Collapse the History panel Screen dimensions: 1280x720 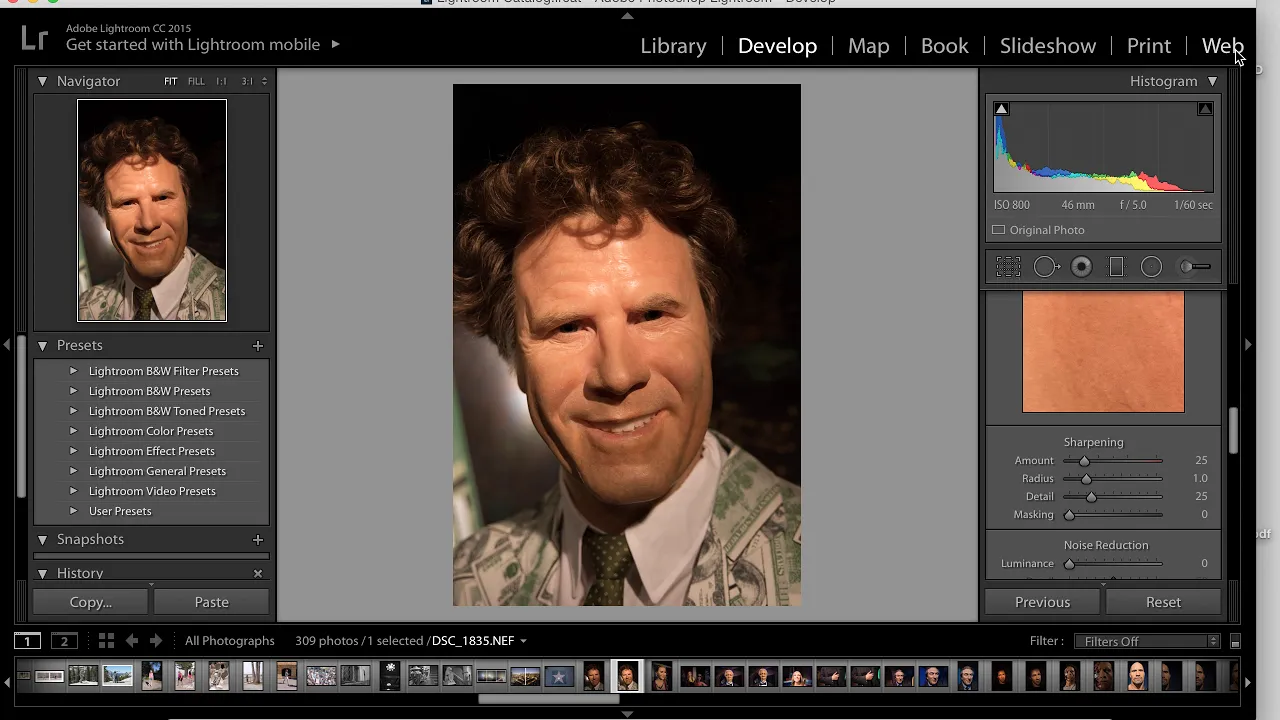[42, 573]
